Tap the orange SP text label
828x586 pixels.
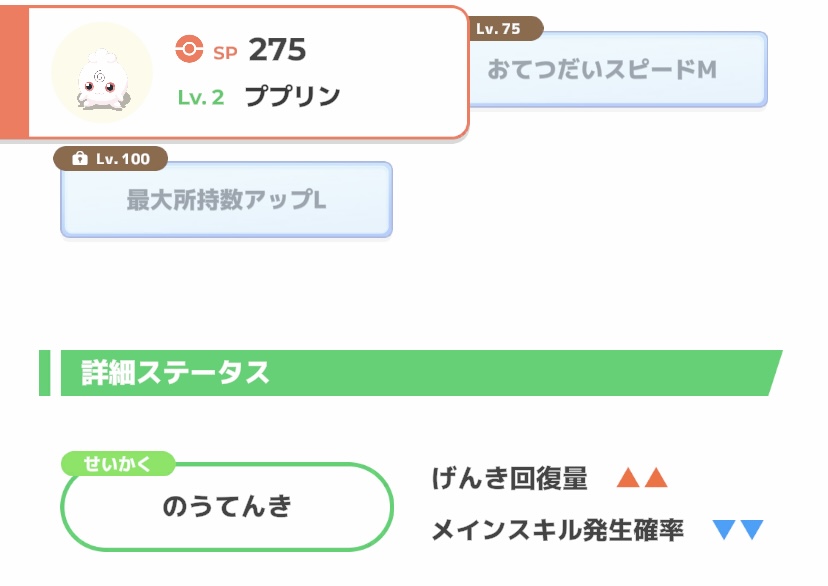[x=225, y=51]
